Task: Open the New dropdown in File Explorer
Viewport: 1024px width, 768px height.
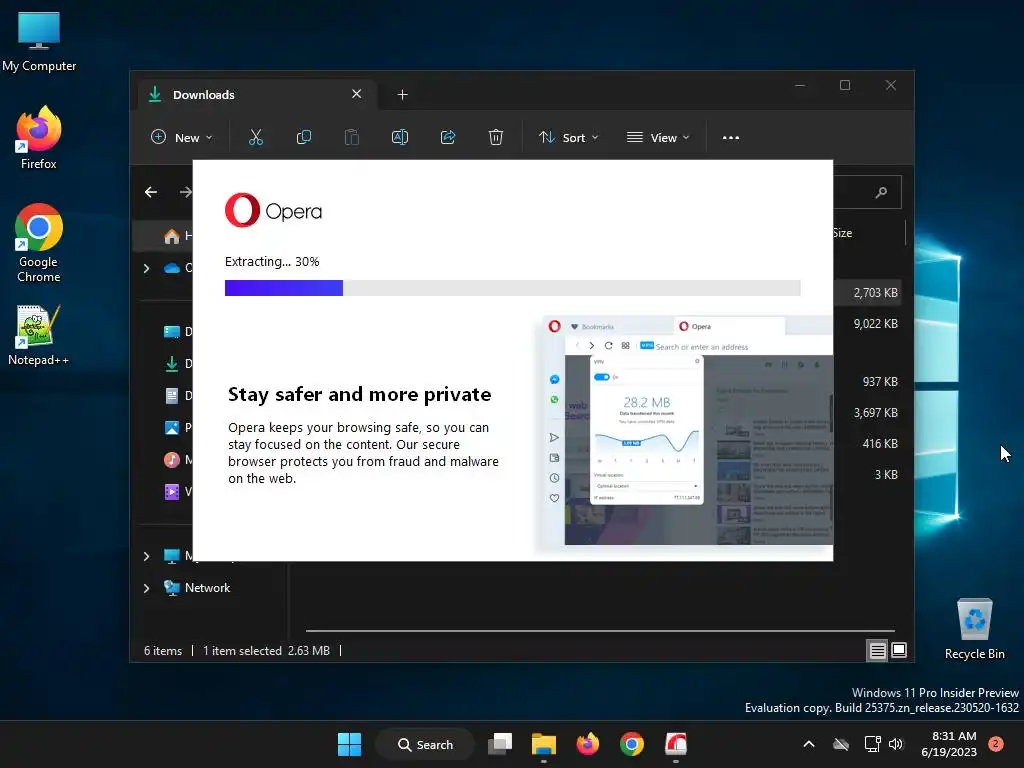Action: (182, 137)
